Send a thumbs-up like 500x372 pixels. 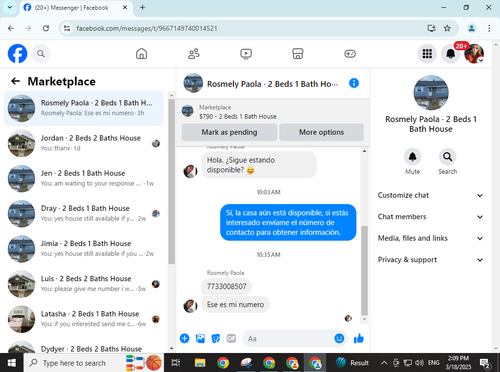coord(359,338)
